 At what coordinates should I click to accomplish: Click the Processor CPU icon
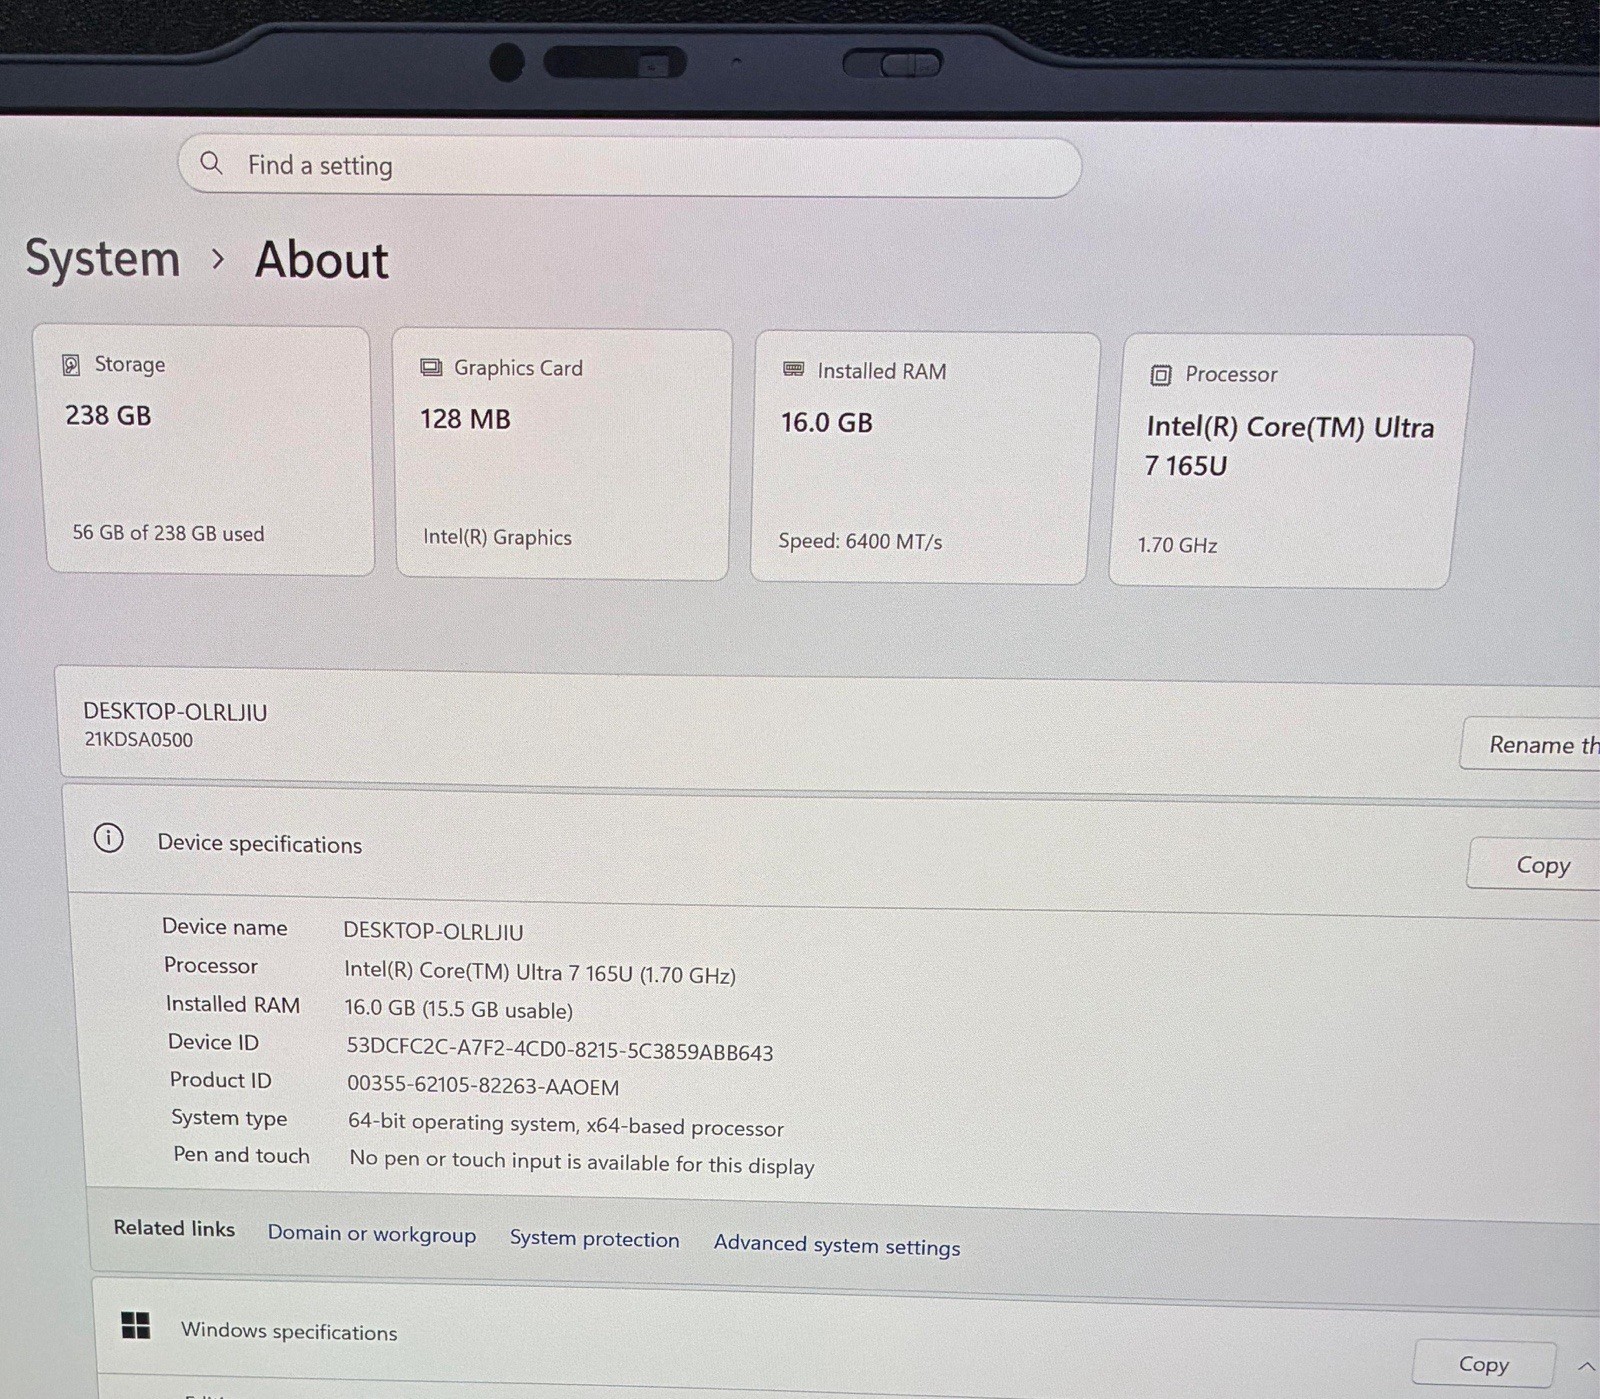point(1160,375)
